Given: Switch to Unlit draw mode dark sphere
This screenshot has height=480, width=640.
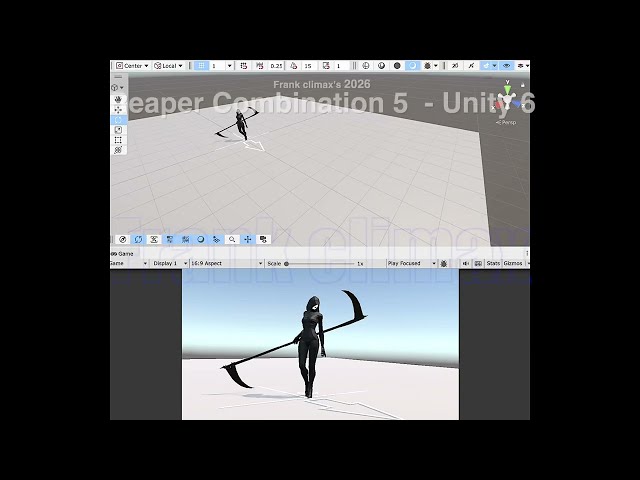Looking at the screenshot, I should [x=397, y=66].
